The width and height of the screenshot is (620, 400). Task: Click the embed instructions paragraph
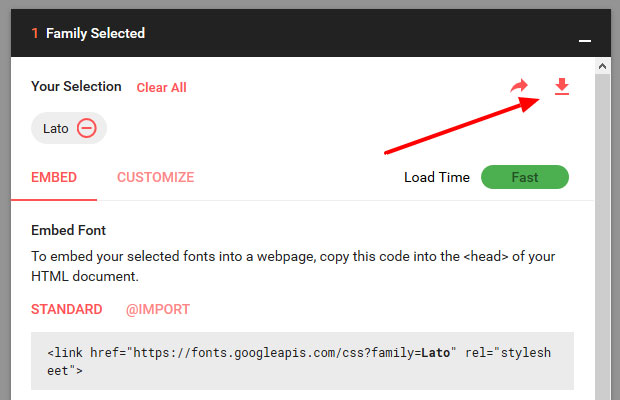click(290, 265)
